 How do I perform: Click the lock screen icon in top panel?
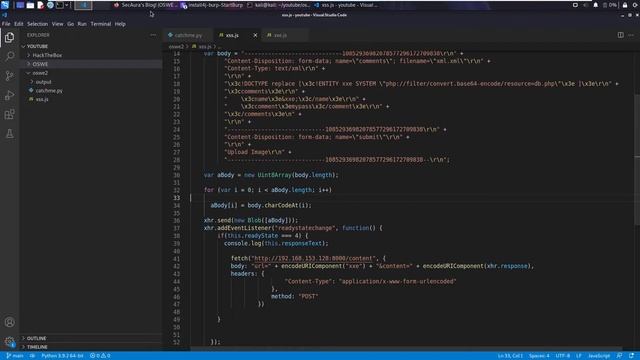point(625,5)
